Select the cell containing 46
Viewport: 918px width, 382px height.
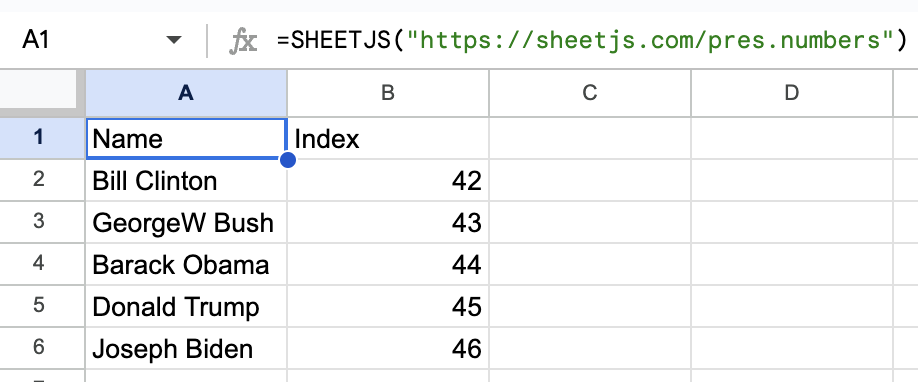pyautogui.click(x=388, y=348)
